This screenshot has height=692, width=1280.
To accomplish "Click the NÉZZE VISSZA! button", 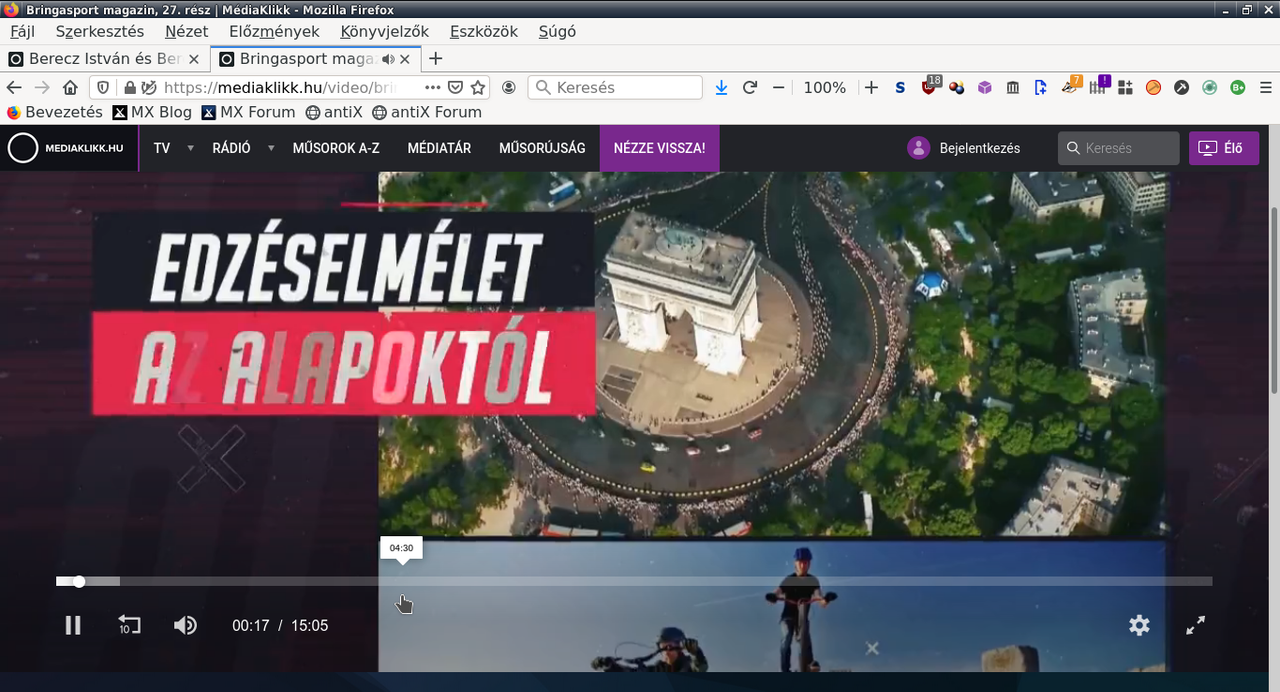I will [659, 148].
